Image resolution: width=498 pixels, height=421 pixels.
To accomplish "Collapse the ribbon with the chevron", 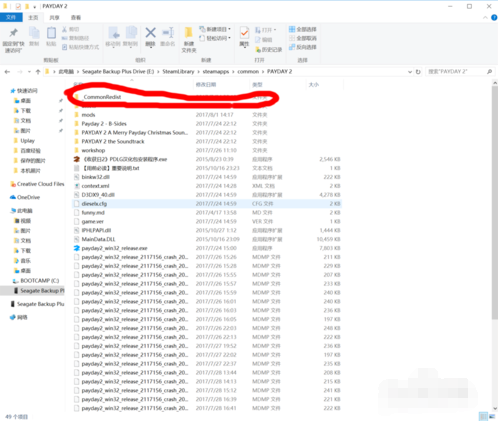I will (485, 18).
